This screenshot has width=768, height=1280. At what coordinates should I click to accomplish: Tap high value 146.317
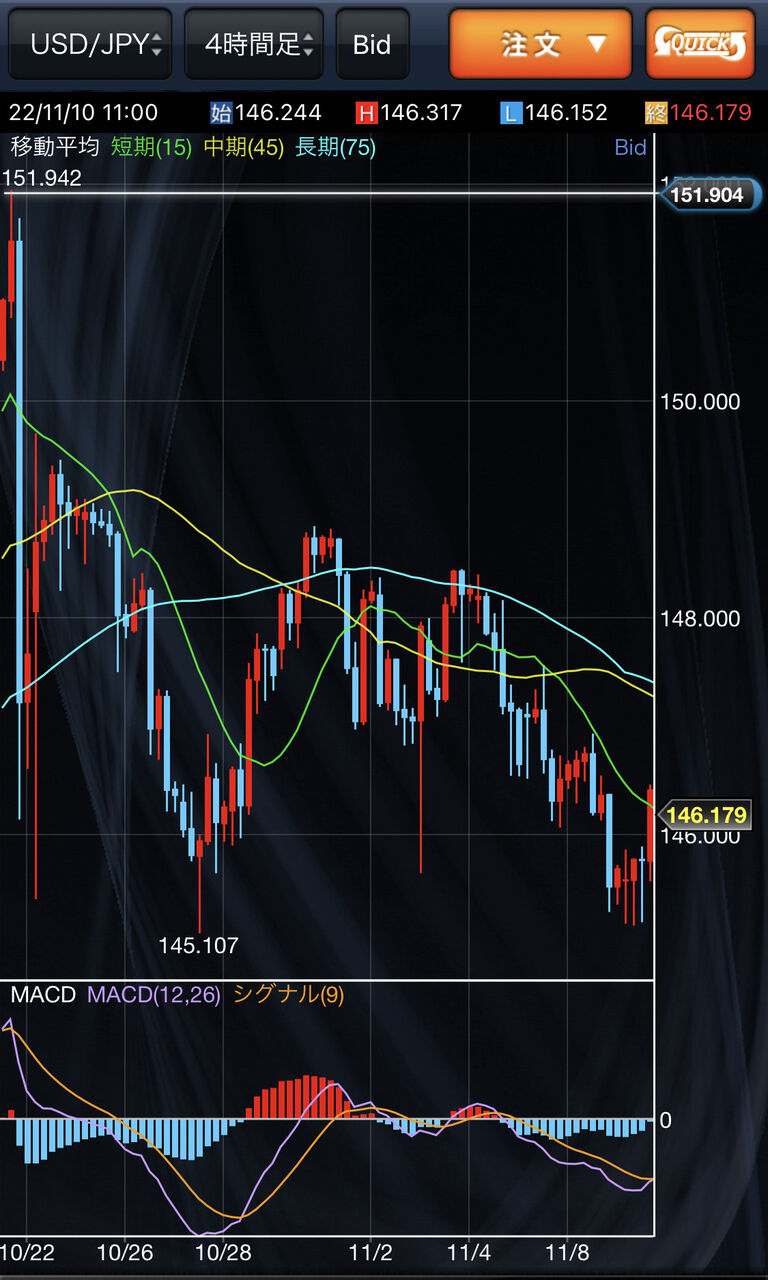[421, 112]
